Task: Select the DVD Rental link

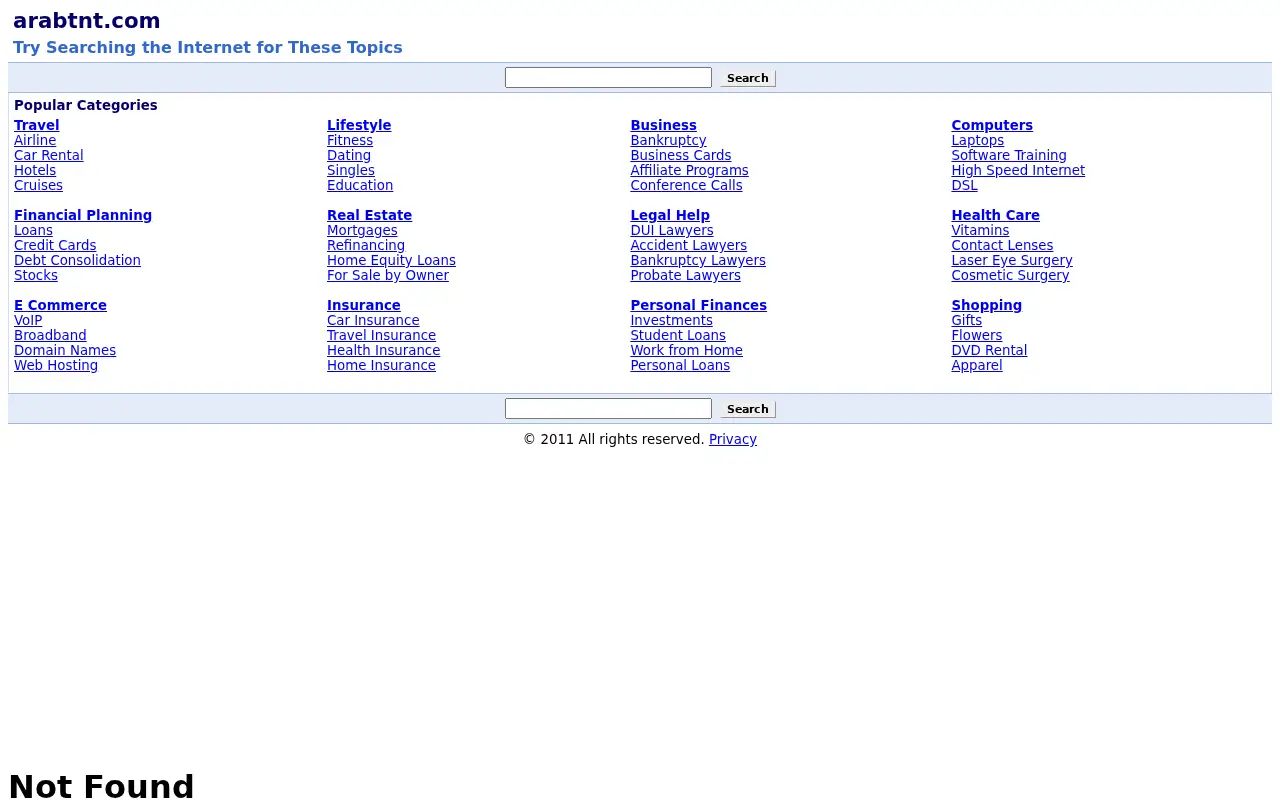Action: coord(989,350)
